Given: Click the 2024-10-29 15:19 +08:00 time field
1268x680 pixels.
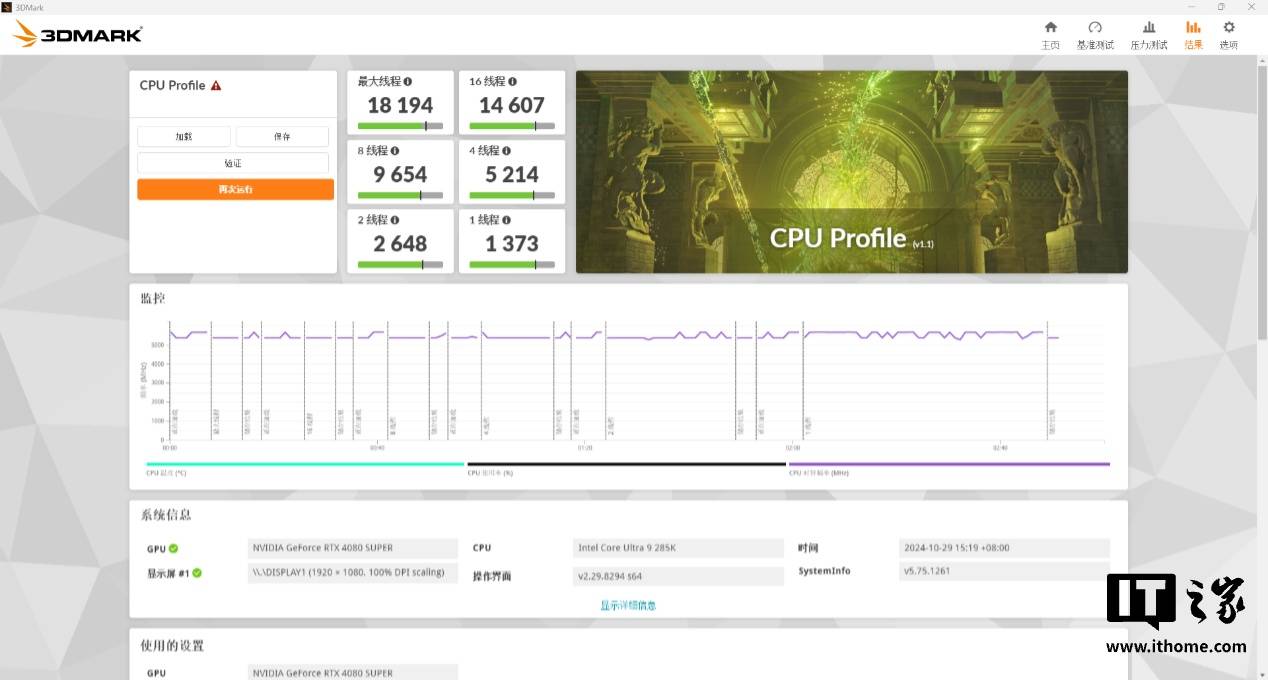Looking at the screenshot, I should coord(1004,548).
